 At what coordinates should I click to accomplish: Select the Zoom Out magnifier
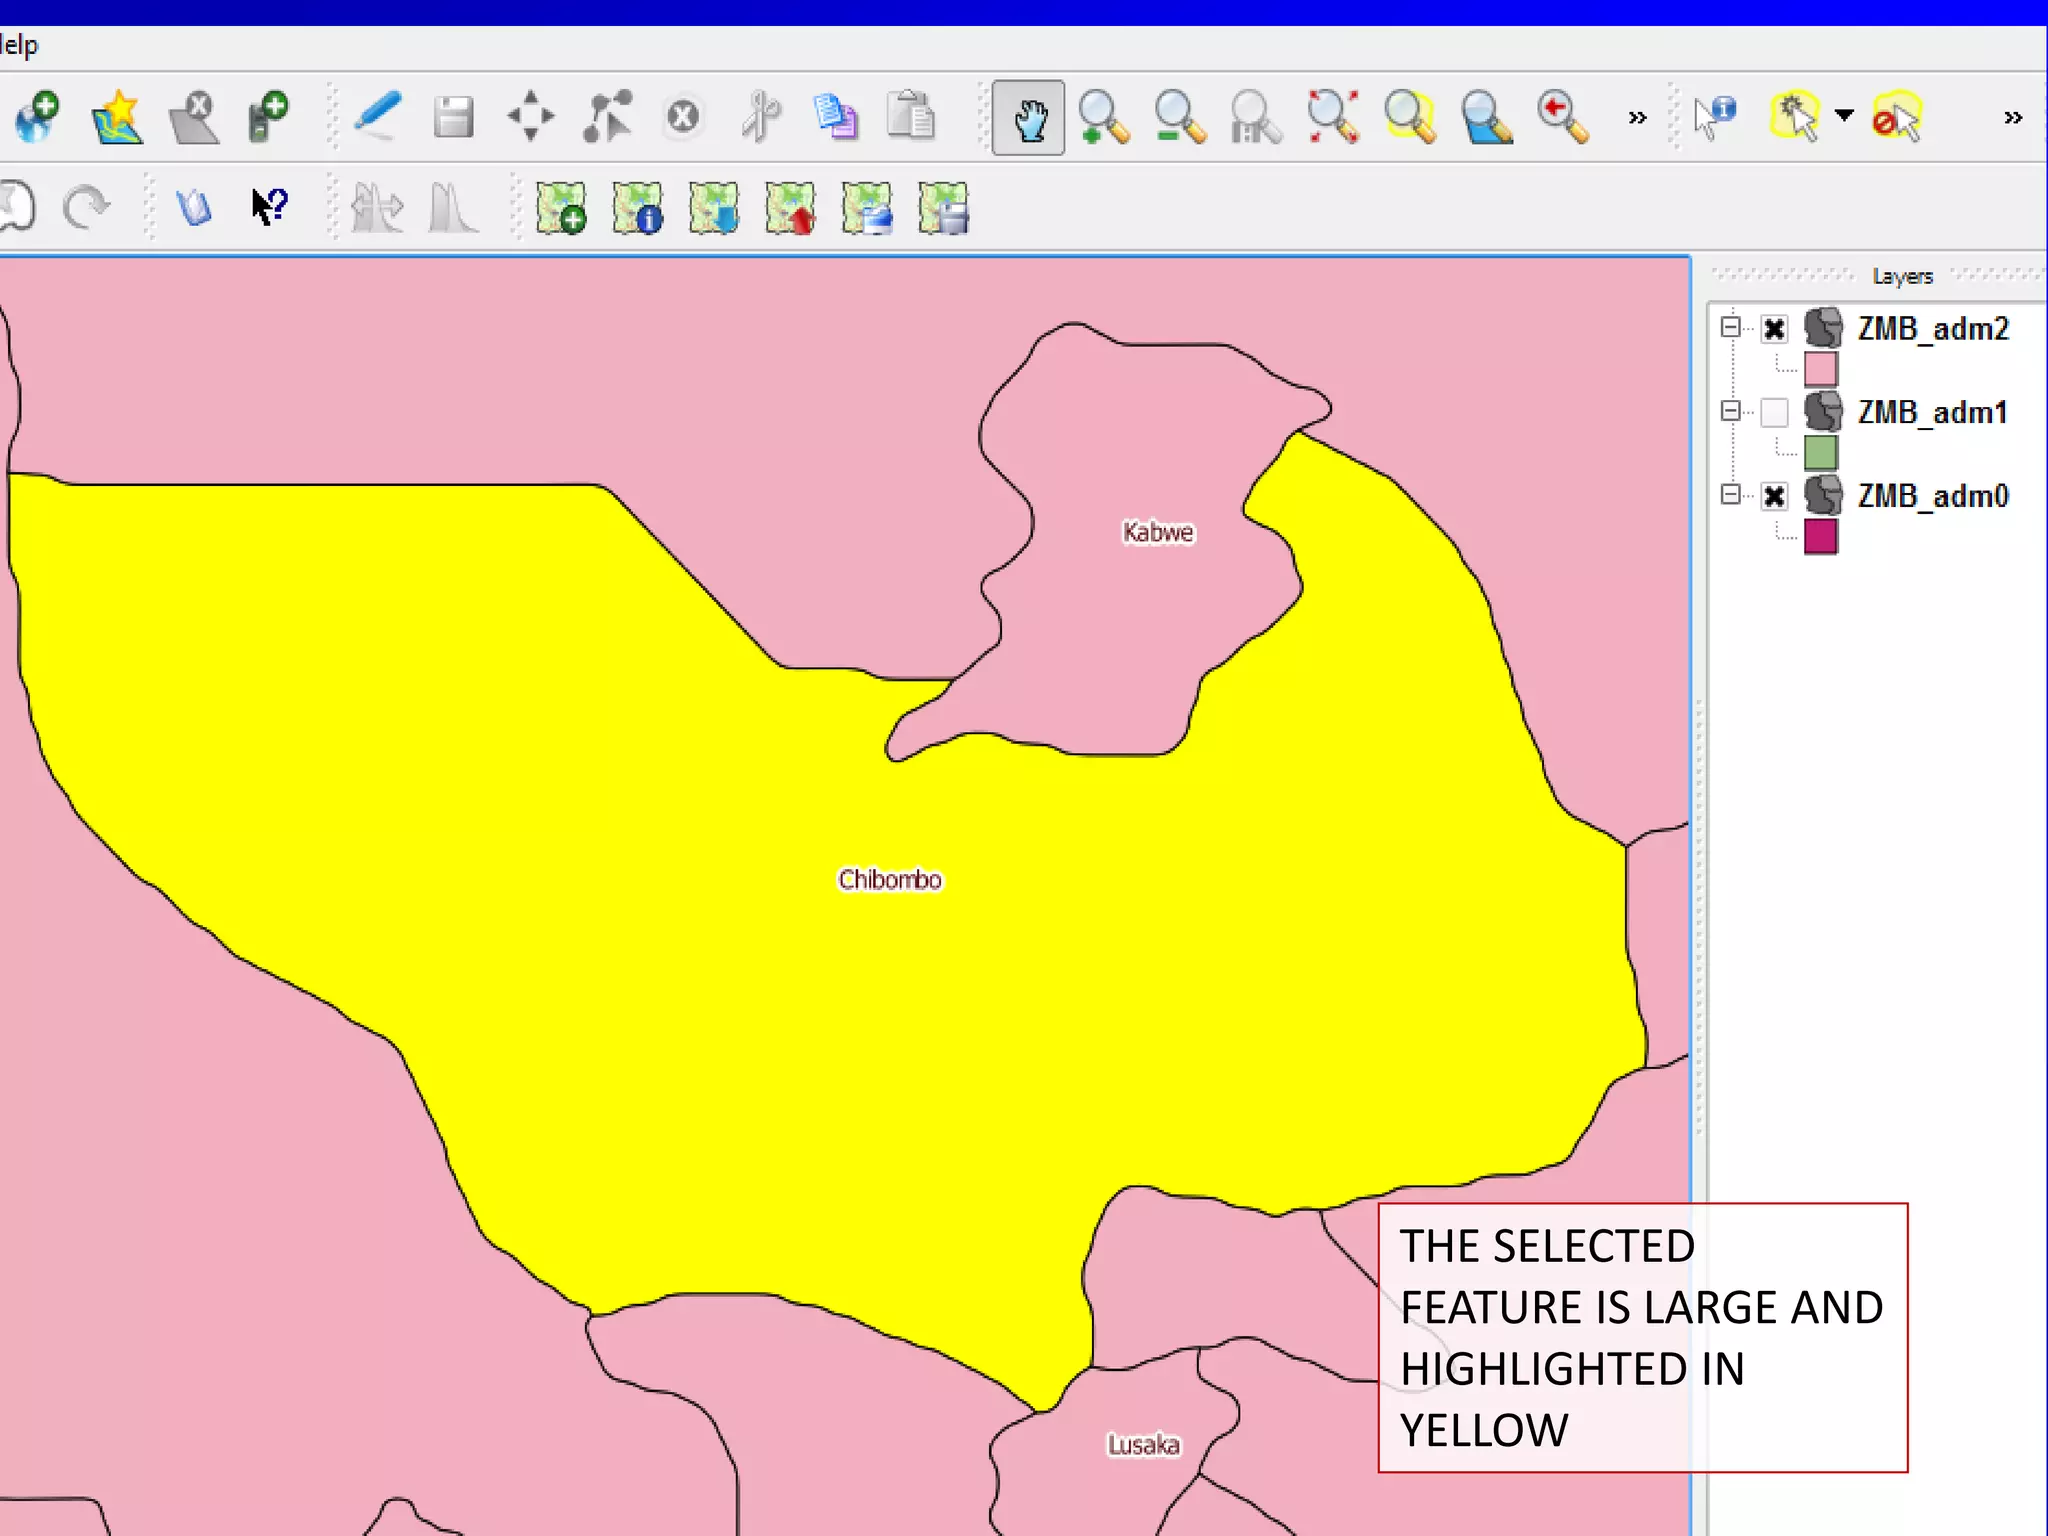(1180, 117)
